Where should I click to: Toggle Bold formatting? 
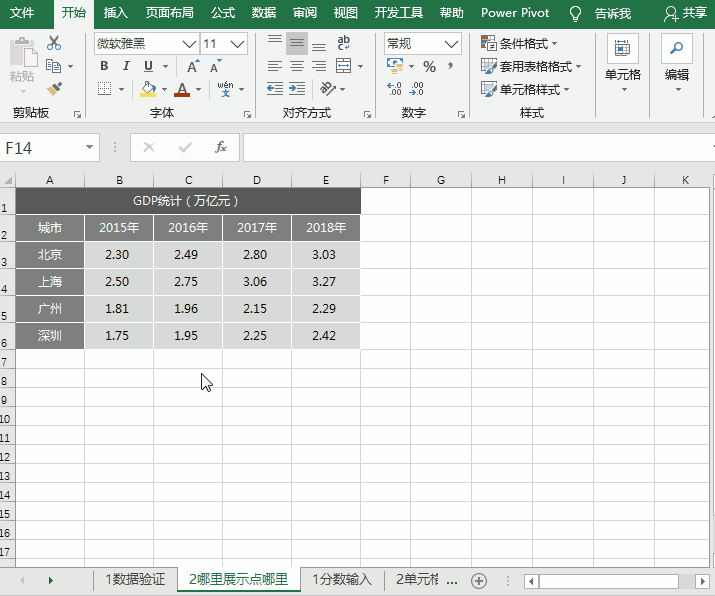coord(104,66)
